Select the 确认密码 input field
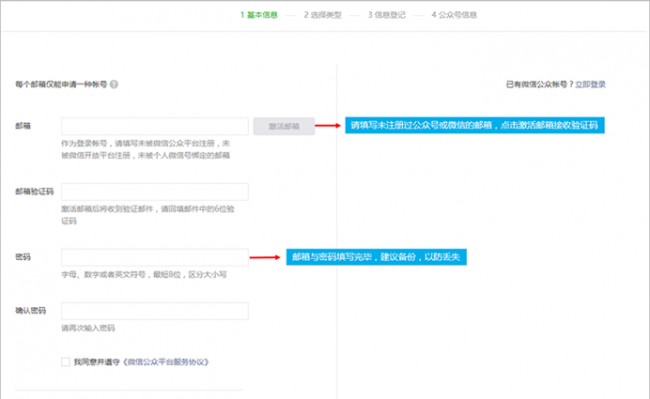 click(x=155, y=311)
